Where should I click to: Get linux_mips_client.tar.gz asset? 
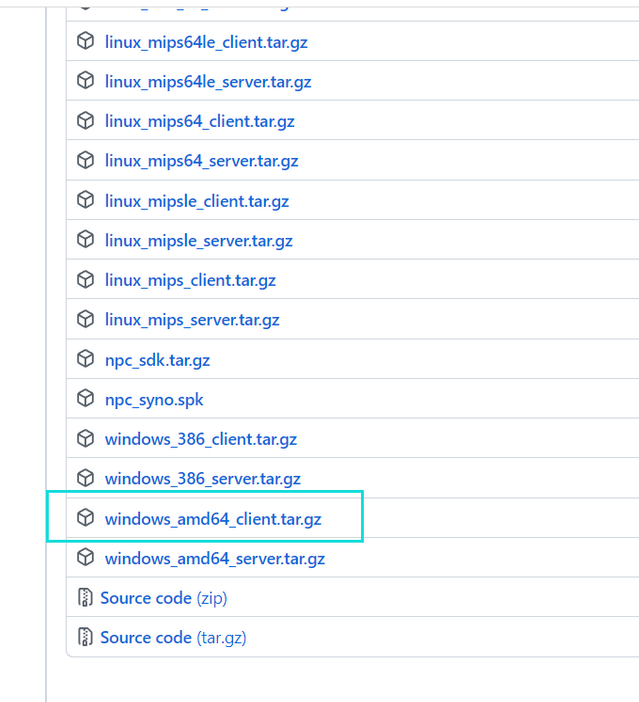(190, 280)
